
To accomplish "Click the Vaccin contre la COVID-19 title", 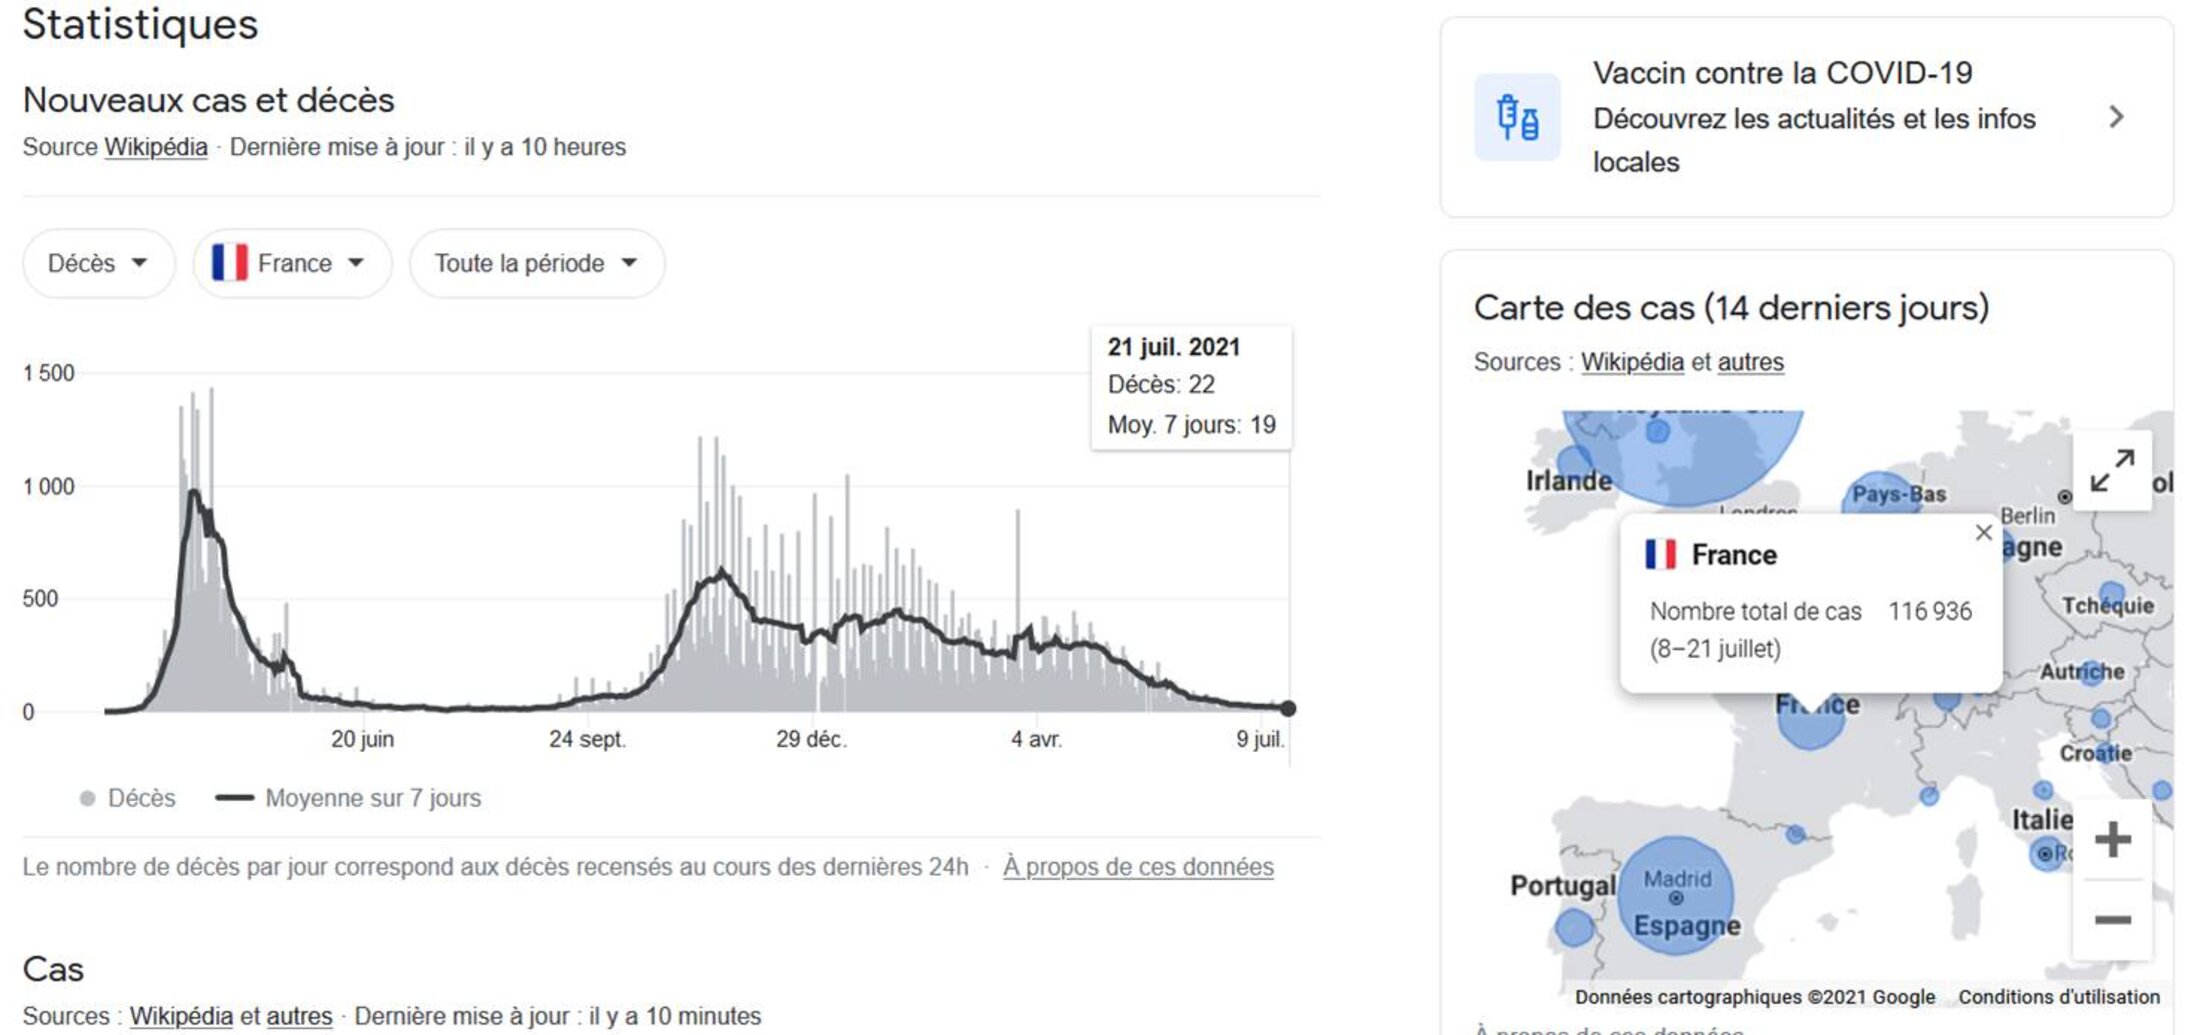I will 1782,73.
